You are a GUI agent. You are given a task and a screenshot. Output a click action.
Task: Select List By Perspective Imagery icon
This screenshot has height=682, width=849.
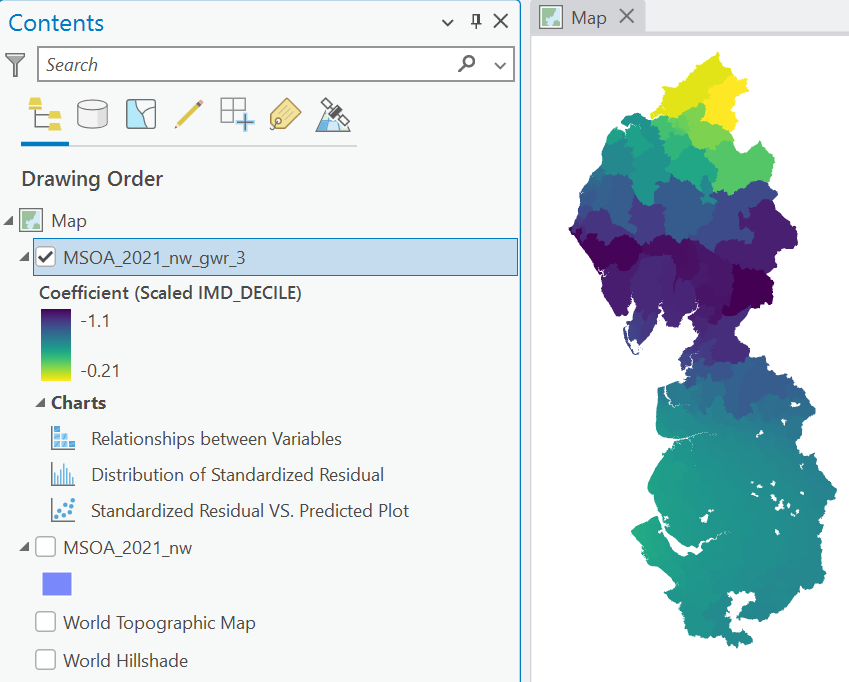tap(332, 114)
